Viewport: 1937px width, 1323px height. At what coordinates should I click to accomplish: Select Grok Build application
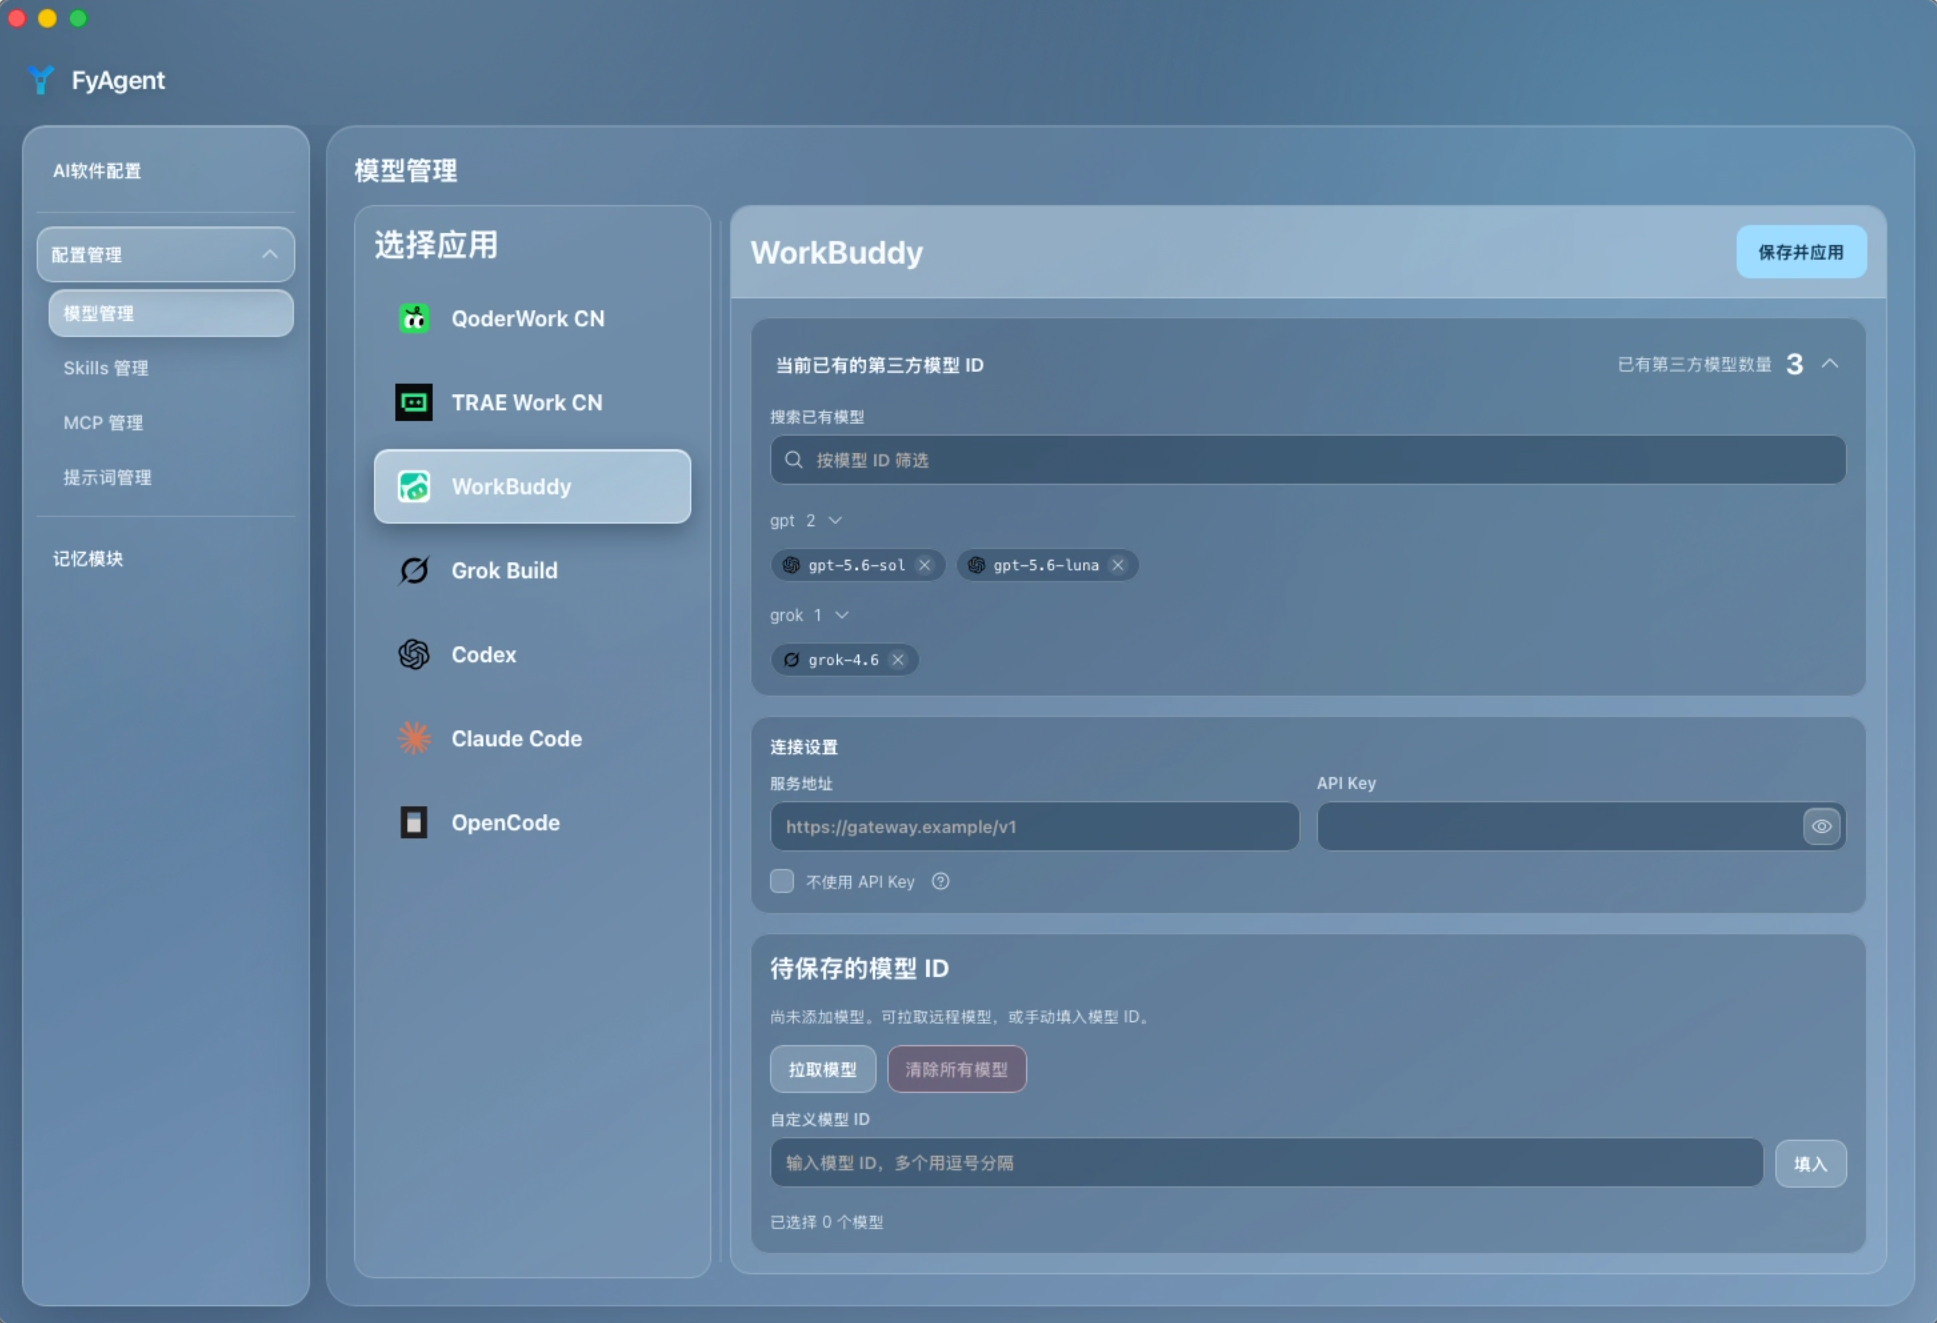532,571
